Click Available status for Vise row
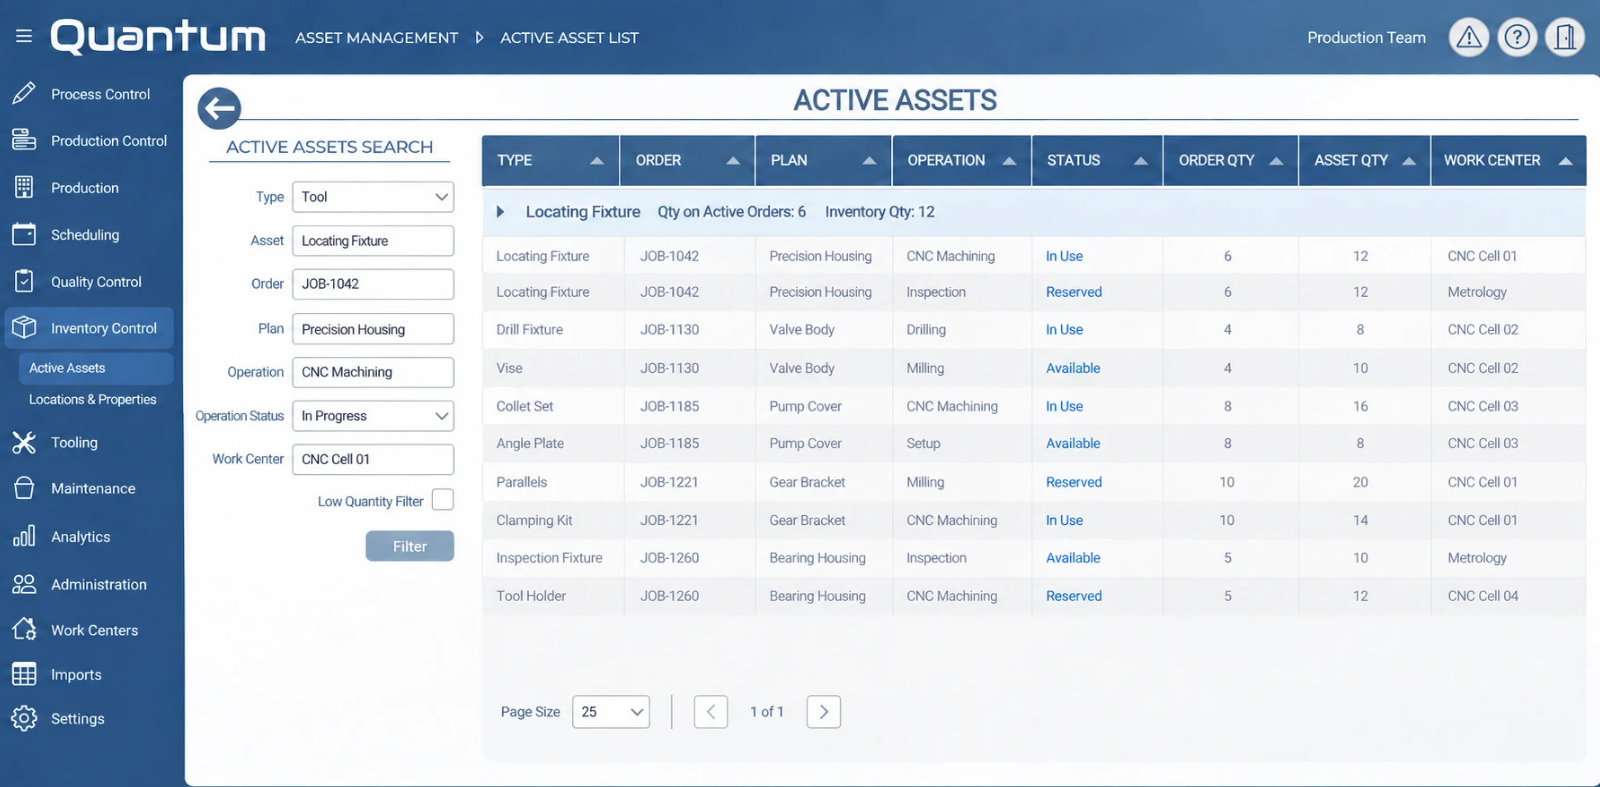The image size is (1600, 787). (x=1073, y=368)
